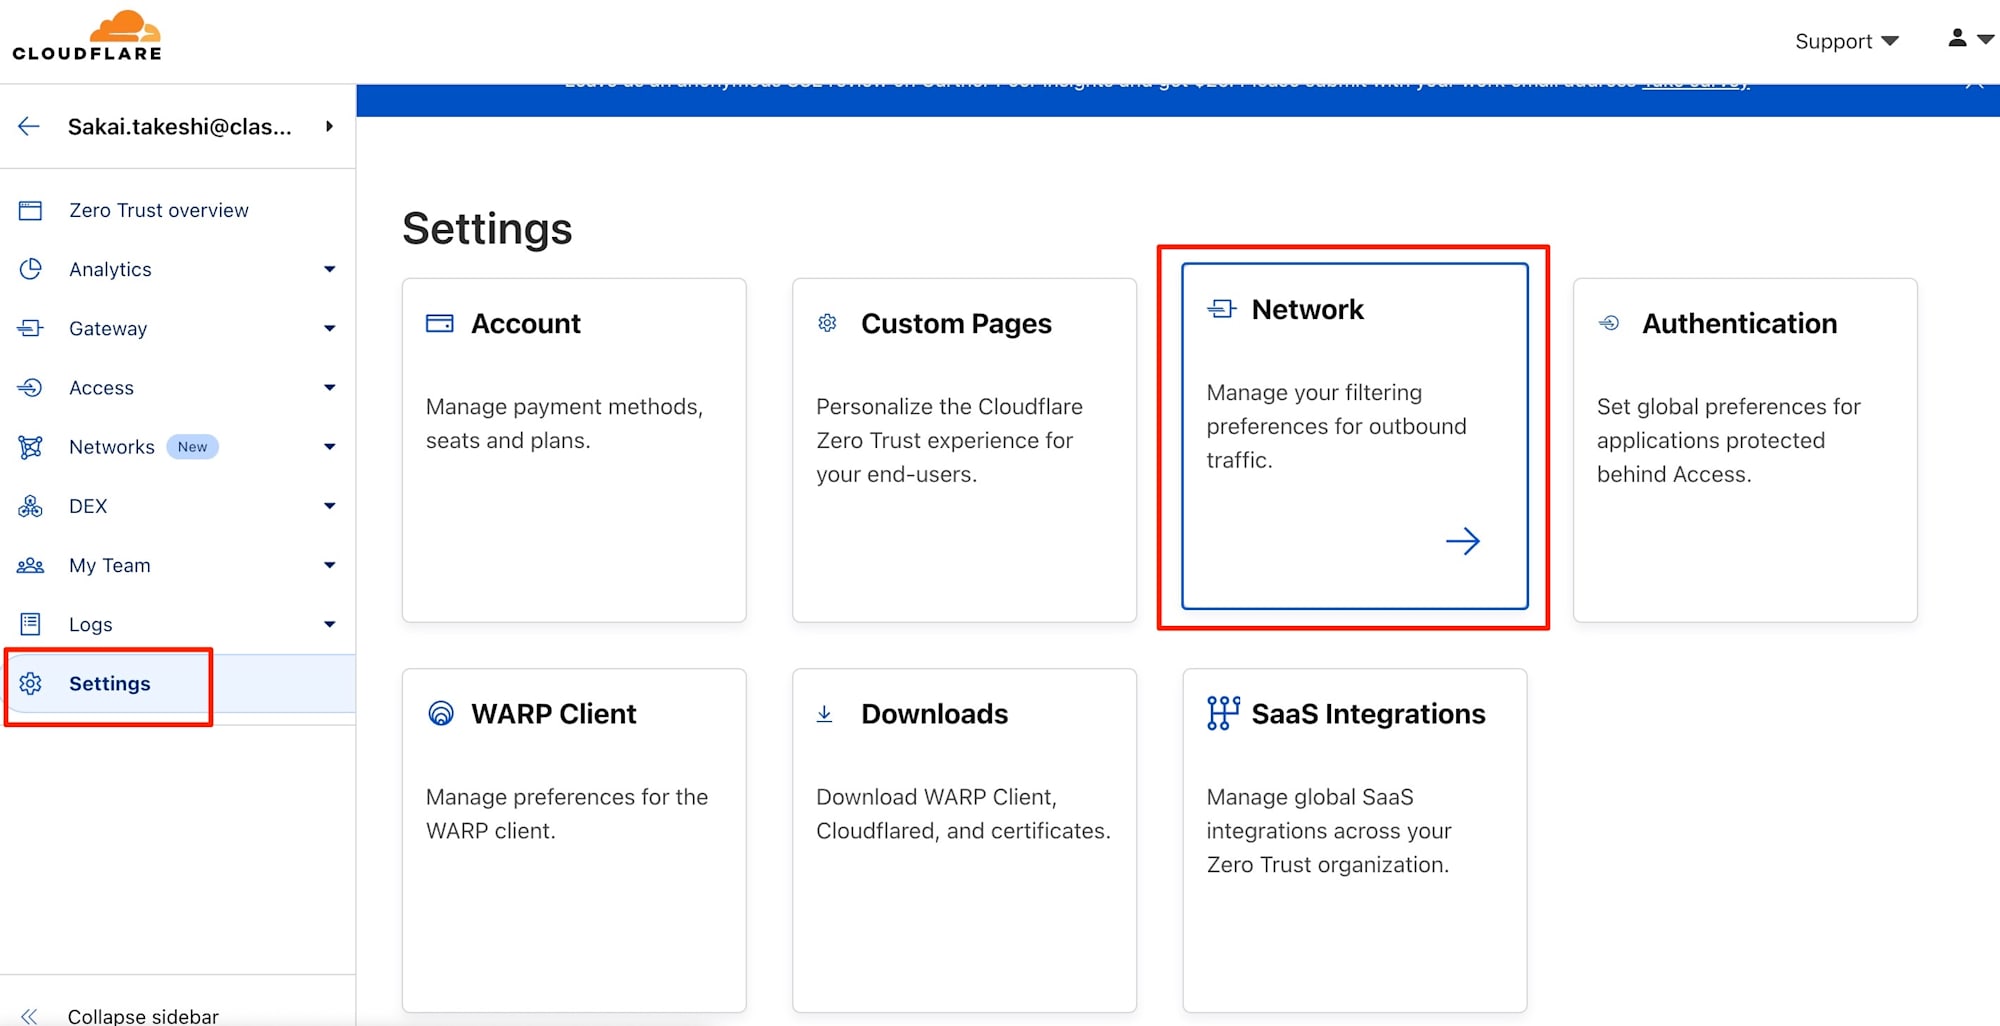Click the DEX sidebar icon

pyautogui.click(x=31, y=506)
